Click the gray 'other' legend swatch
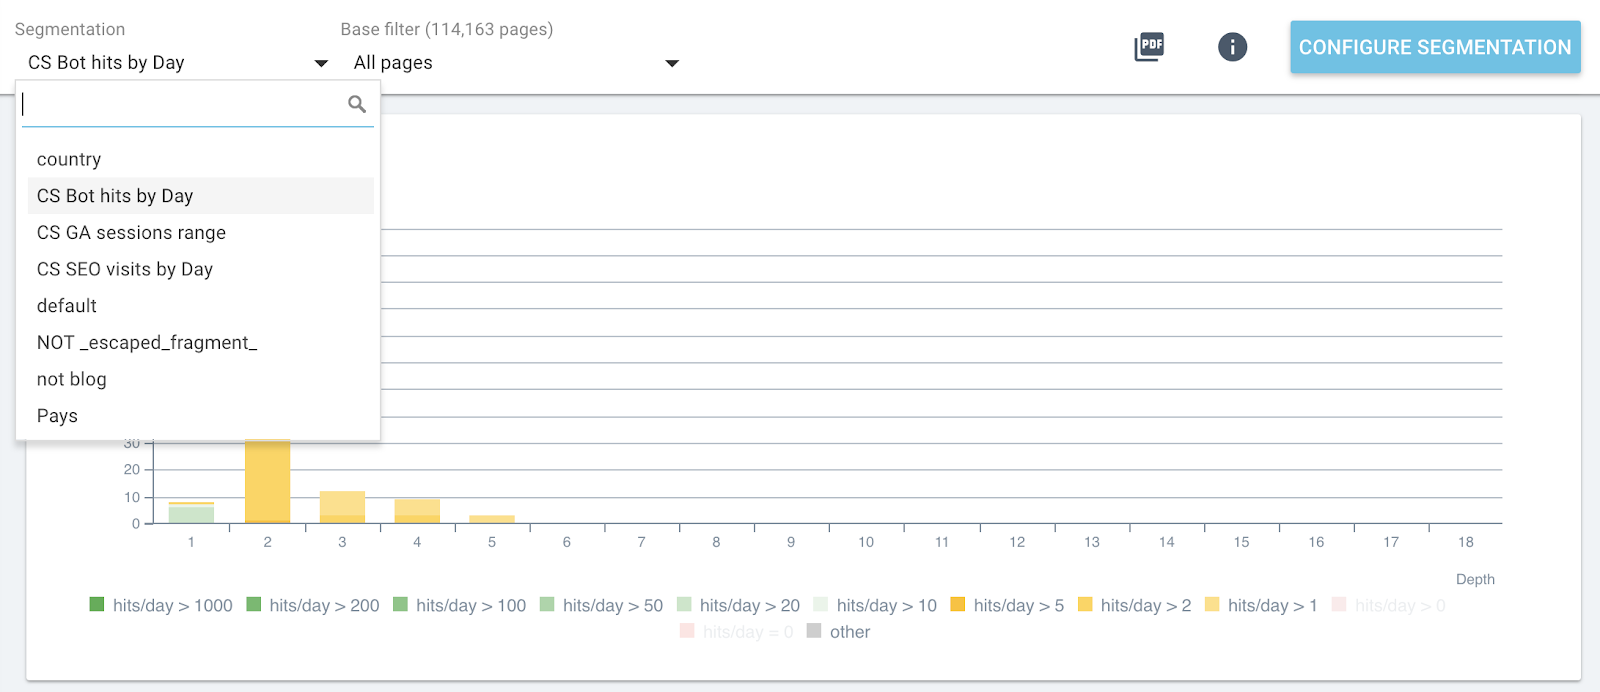The height and width of the screenshot is (692, 1600). [x=814, y=631]
